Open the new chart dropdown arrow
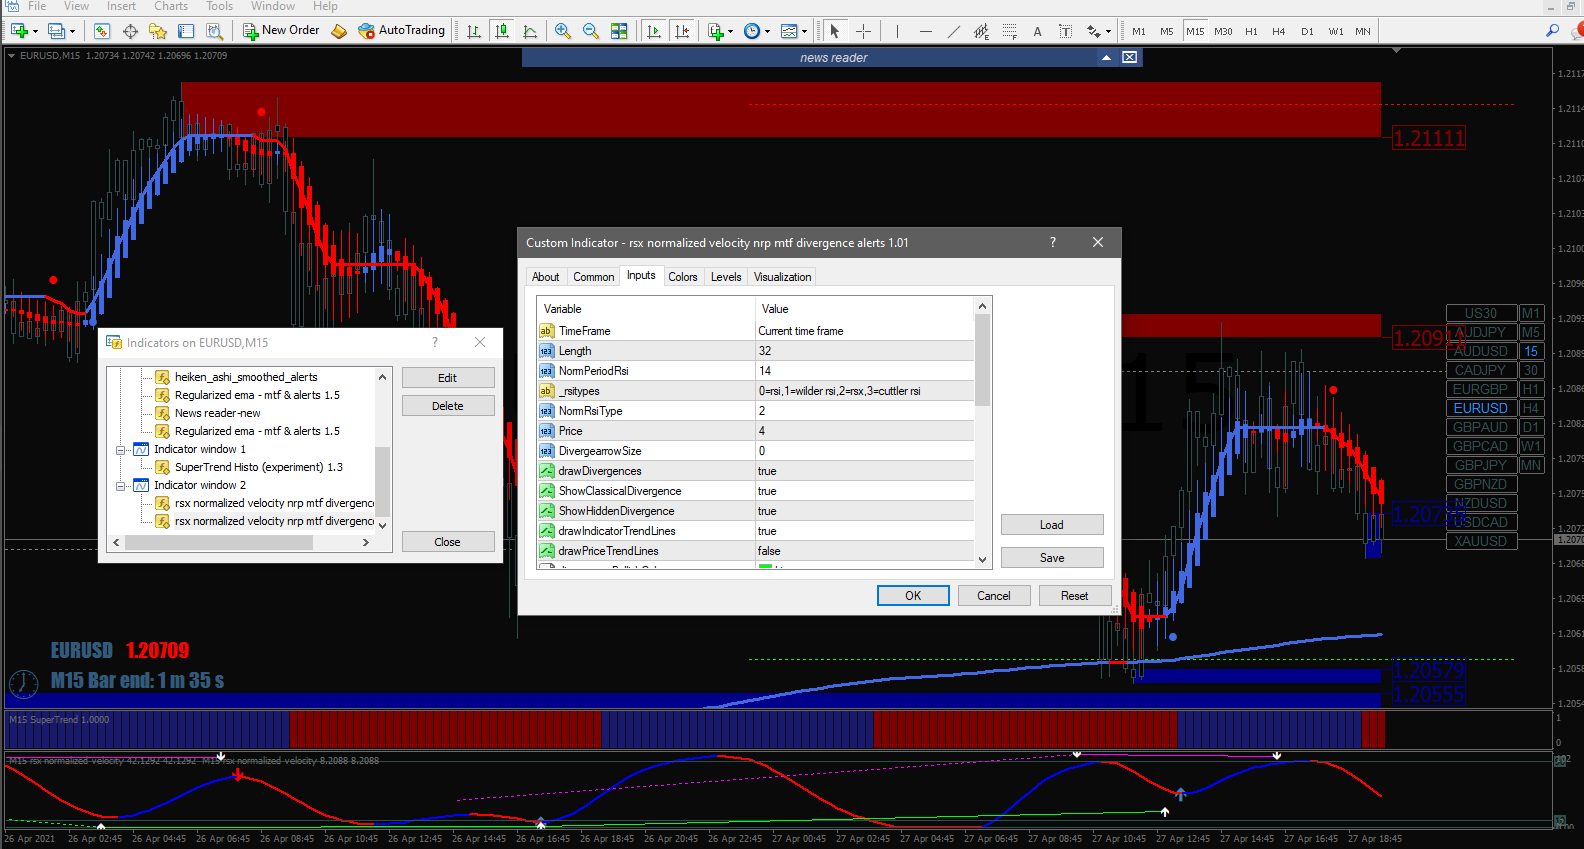This screenshot has height=849, width=1584. tap(36, 31)
